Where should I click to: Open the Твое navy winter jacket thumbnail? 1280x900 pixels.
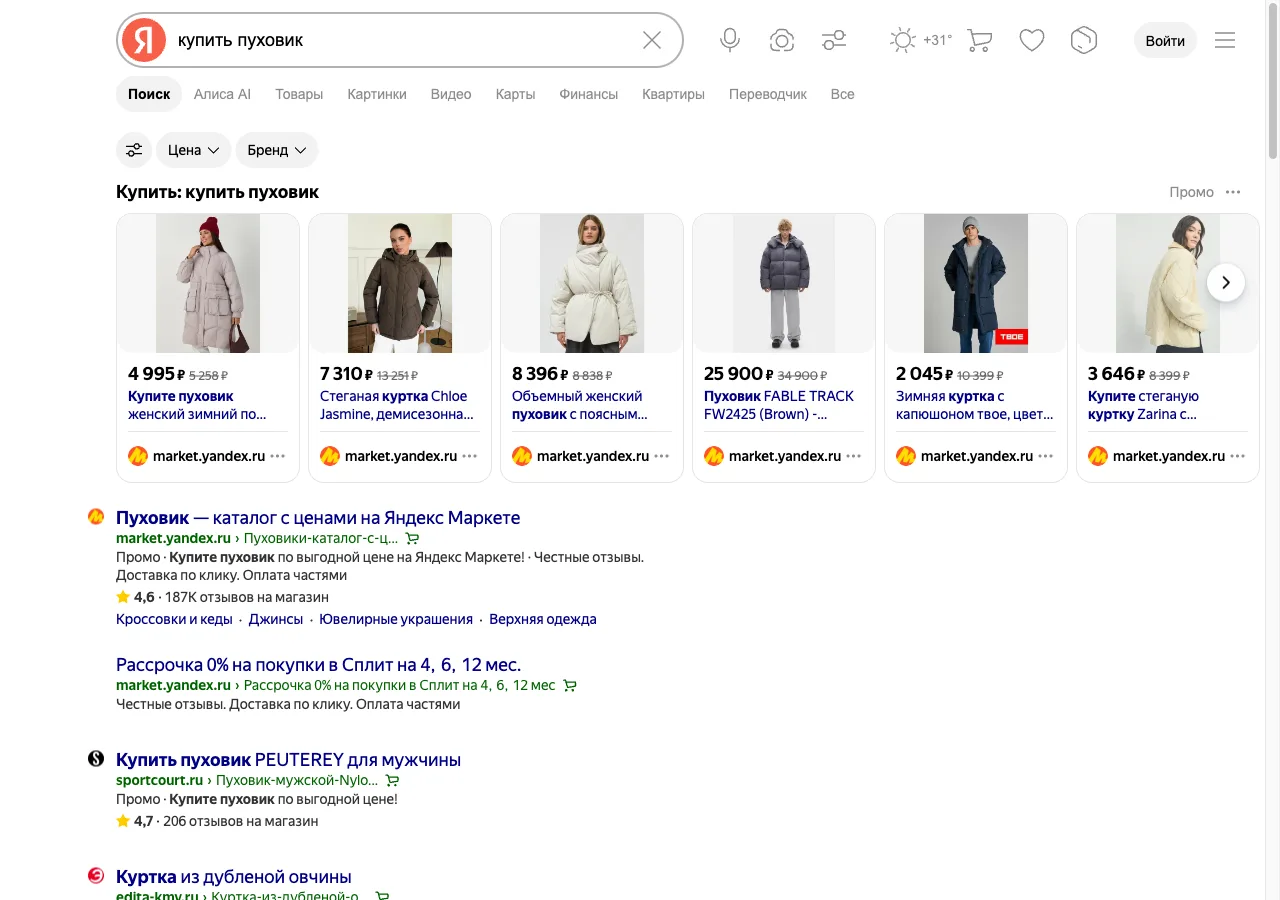click(x=976, y=283)
